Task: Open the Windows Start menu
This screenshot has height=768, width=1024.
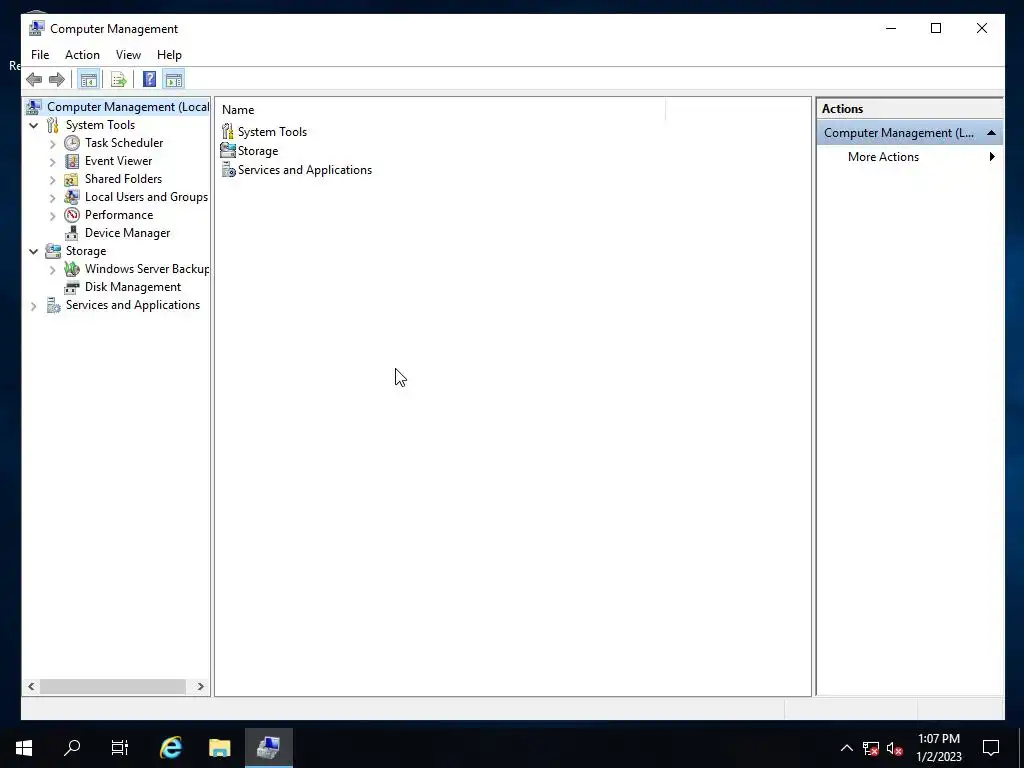Action: [x=24, y=748]
